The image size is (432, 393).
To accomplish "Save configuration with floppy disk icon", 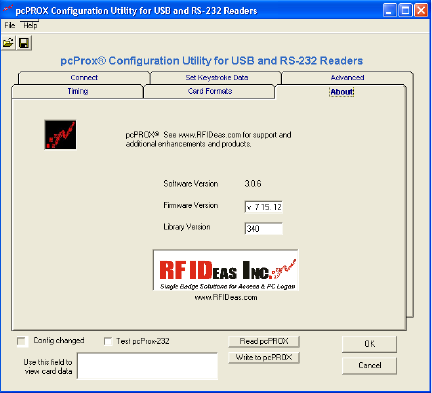I will (24, 43).
